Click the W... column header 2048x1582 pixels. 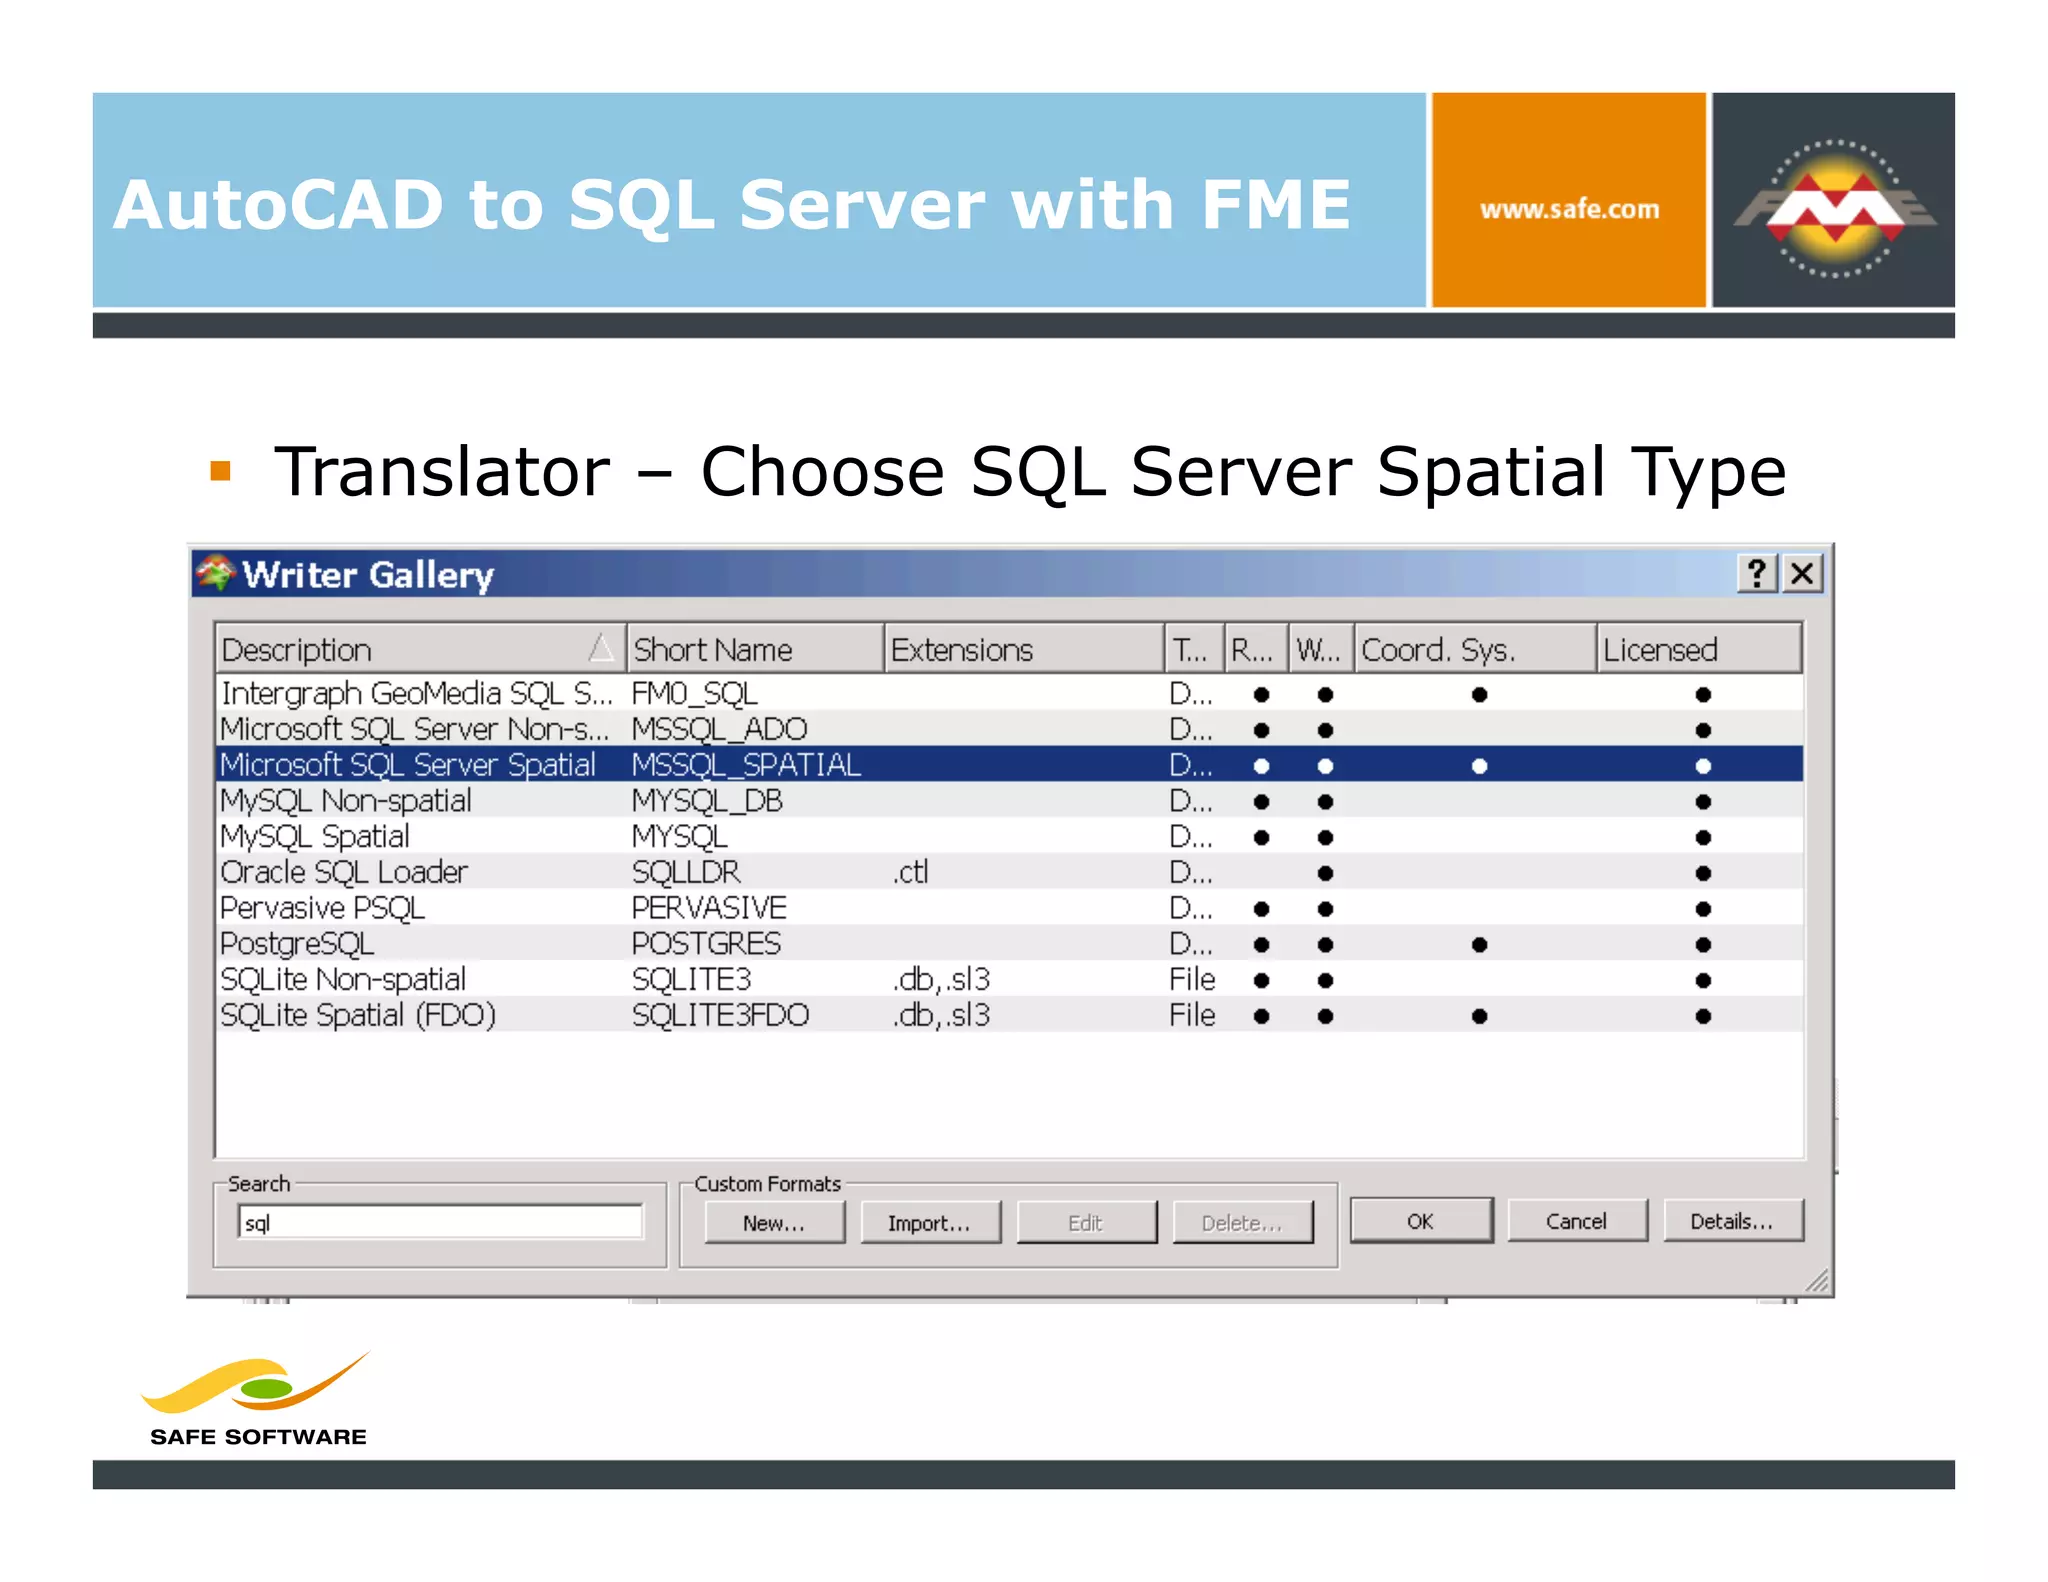(x=1321, y=649)
